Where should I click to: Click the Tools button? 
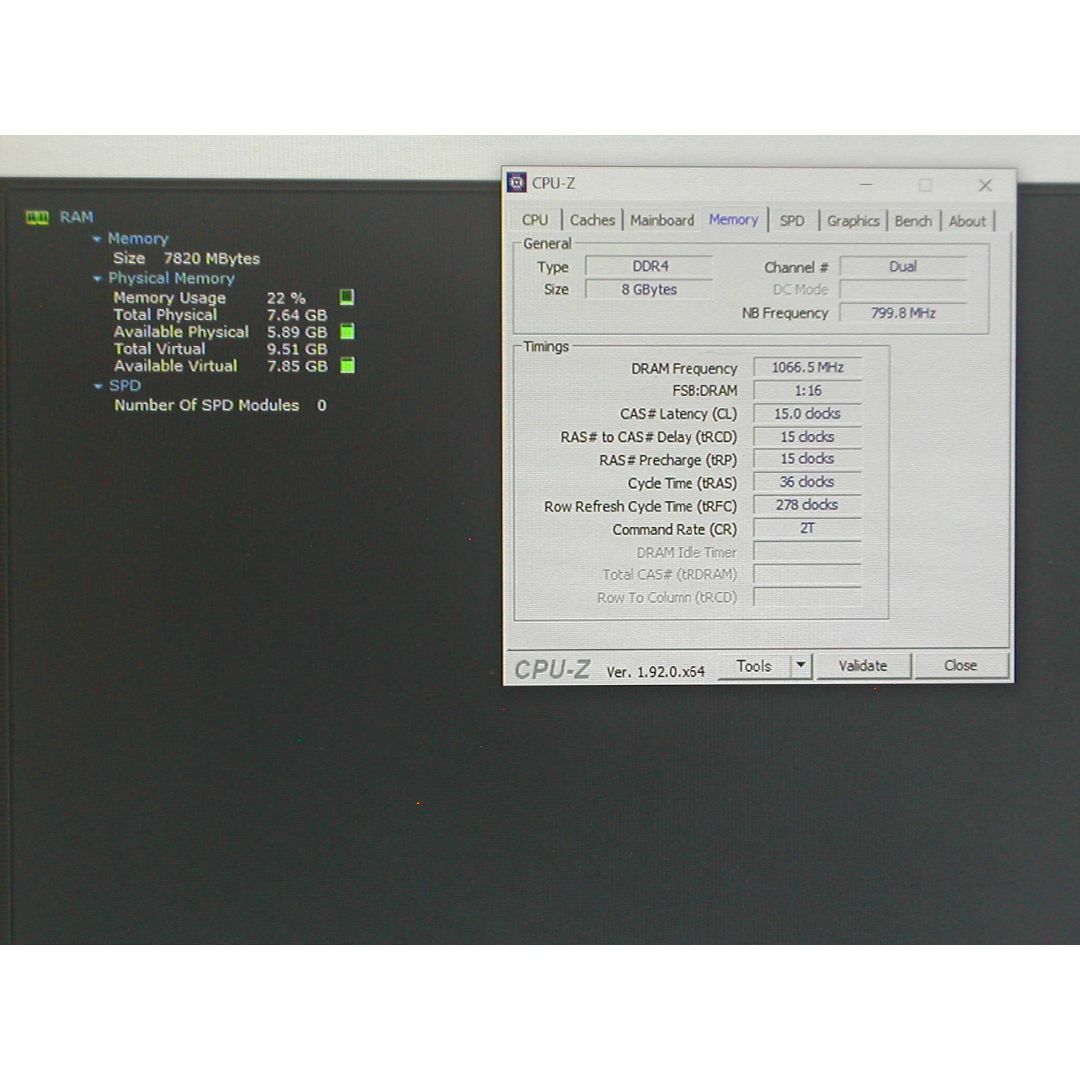click(x=754, y=666)
